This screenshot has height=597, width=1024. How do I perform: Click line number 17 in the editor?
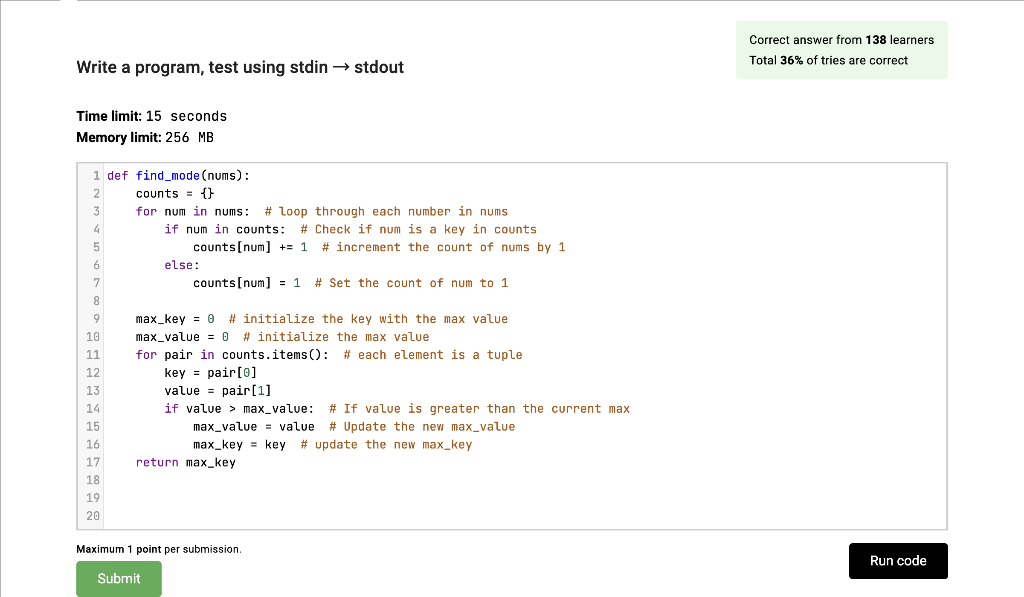click(x=92, y=462)
